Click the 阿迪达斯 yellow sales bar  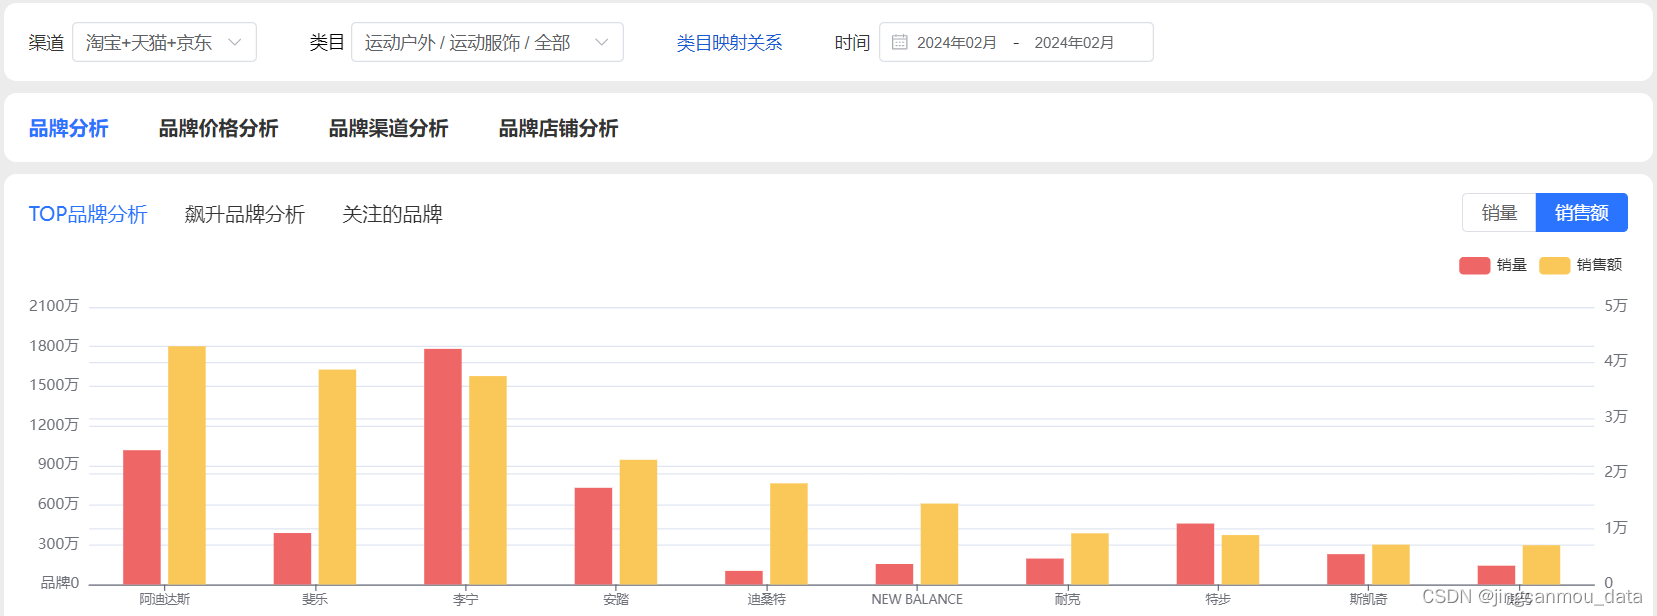(x=187, y=465)
